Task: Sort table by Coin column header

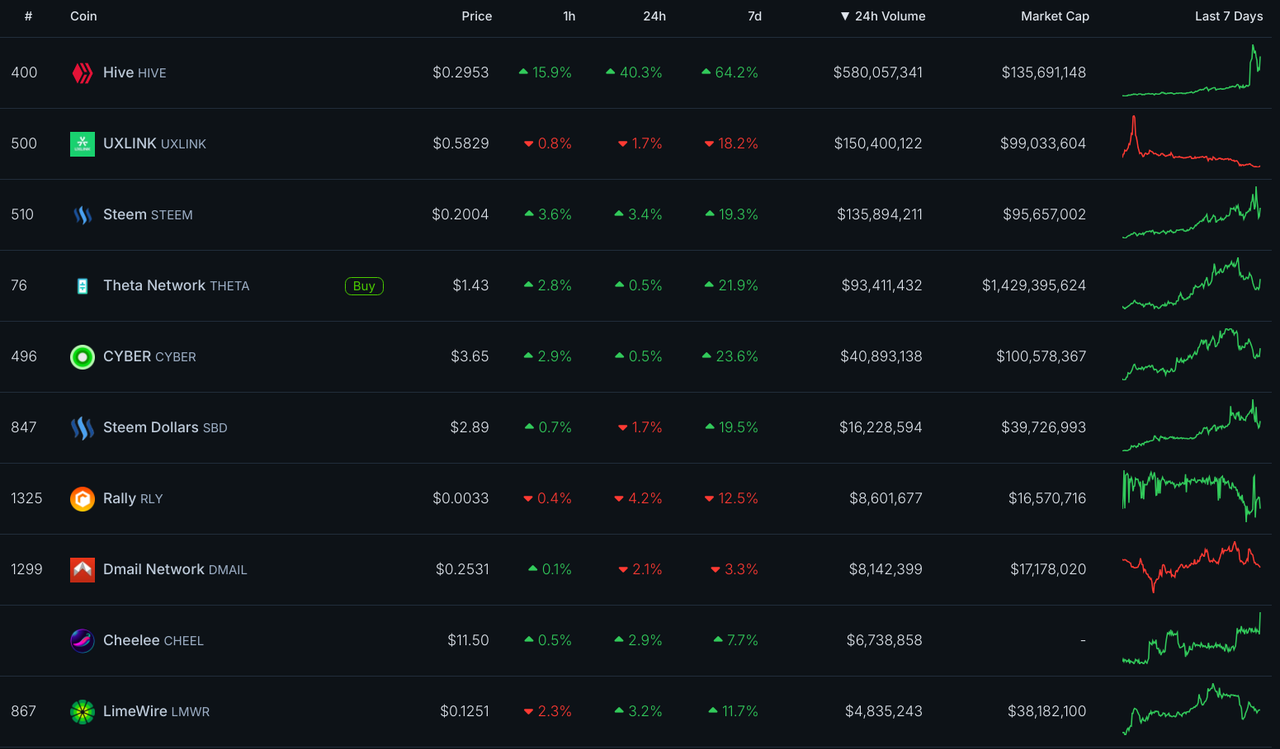Action: [84, 16]
